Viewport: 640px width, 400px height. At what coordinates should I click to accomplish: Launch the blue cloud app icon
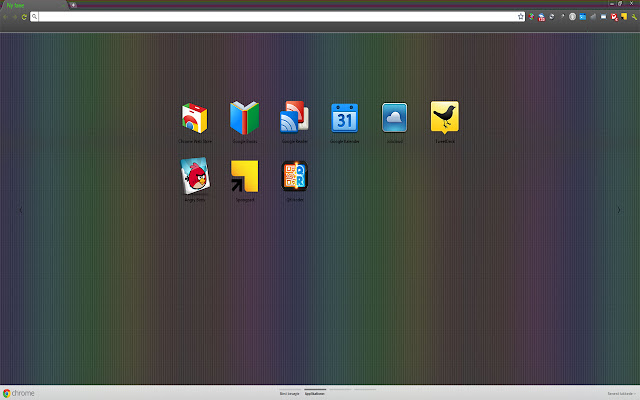tap(394, 118)
